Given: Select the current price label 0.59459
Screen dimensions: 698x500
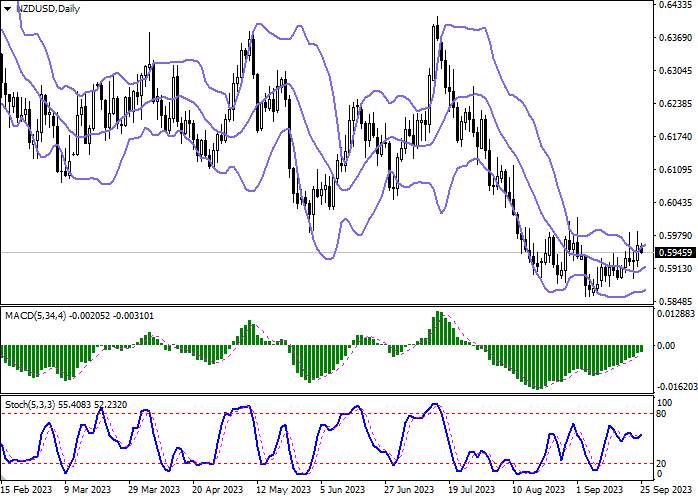Looking at the screenshot, I should pyautogui.click(x=676, y=252).
